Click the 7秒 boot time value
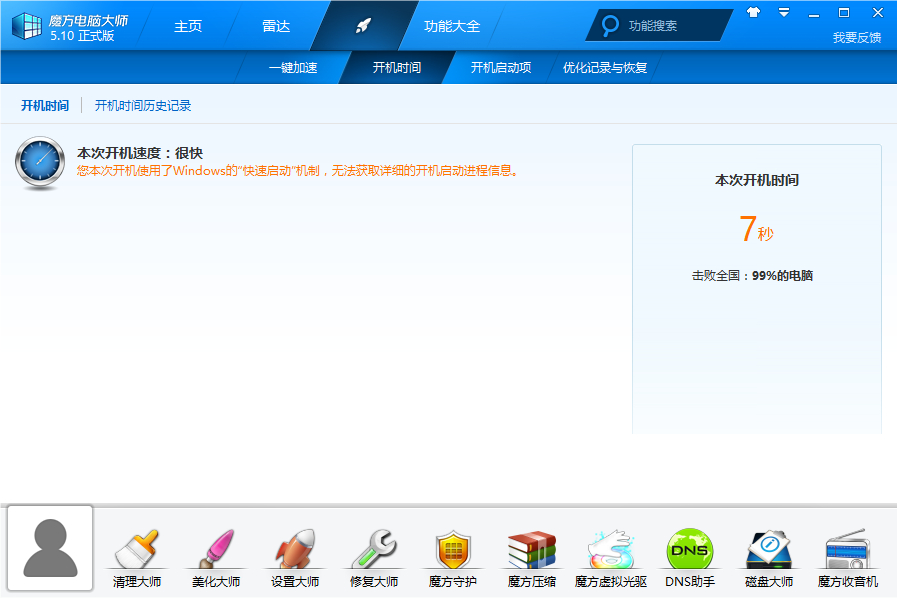Screen dimensions: 897x598 coord(756,229)
